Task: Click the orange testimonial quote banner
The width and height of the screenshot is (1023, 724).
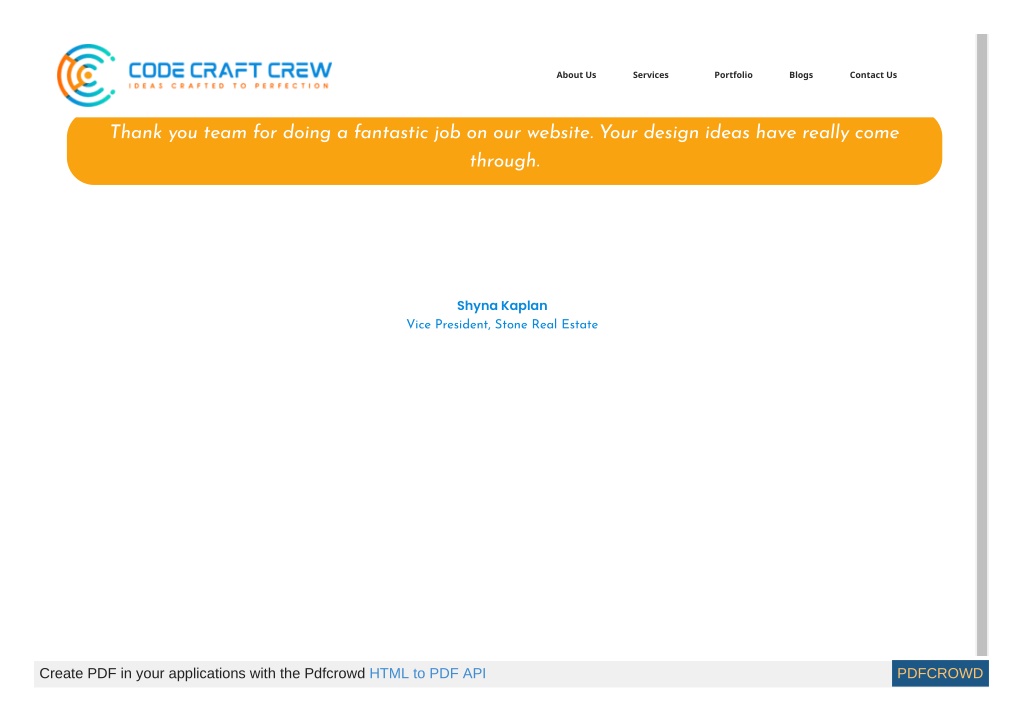Action: 504,151
